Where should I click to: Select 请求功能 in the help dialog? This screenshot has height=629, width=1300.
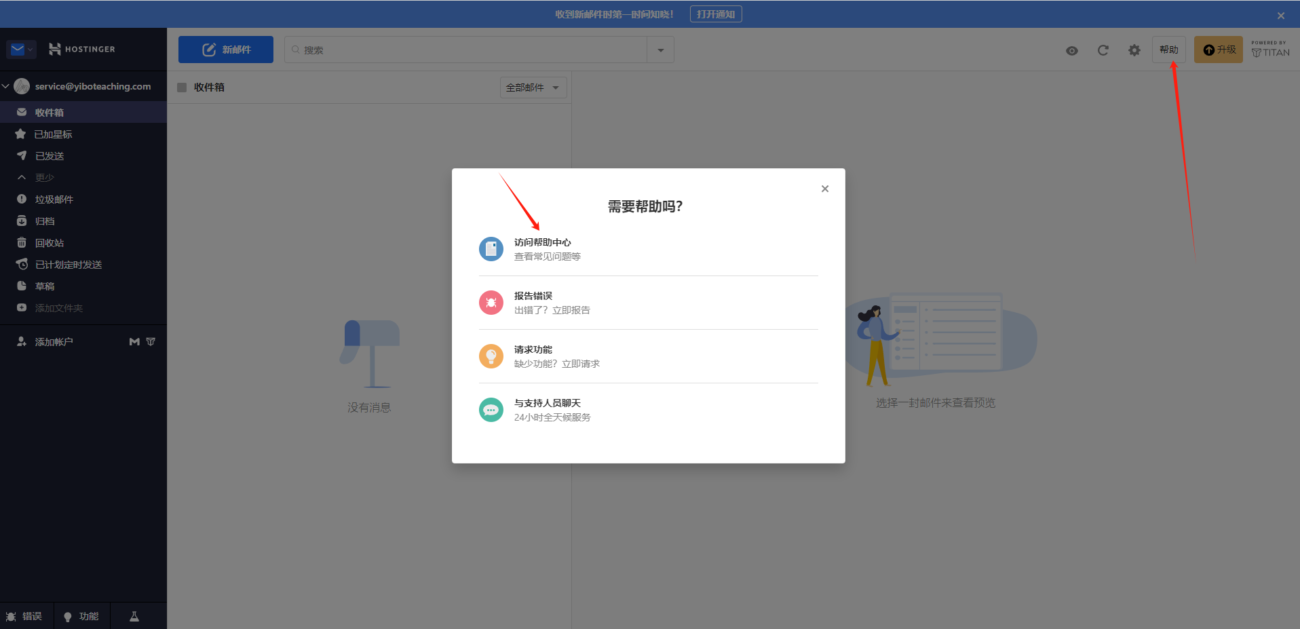pos(648,356)
